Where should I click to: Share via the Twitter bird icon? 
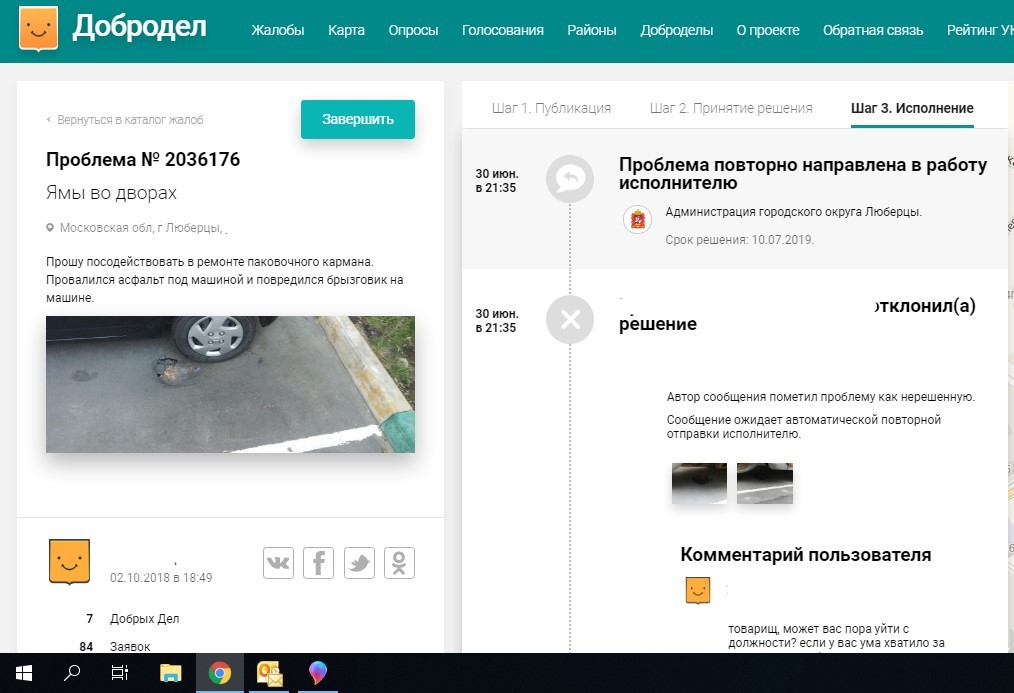(x=359, y=563)
